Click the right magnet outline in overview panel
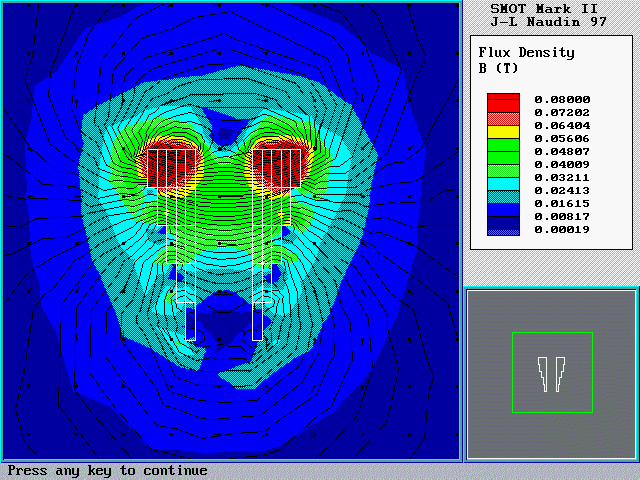Screen dimensions: 640x480 560,374
